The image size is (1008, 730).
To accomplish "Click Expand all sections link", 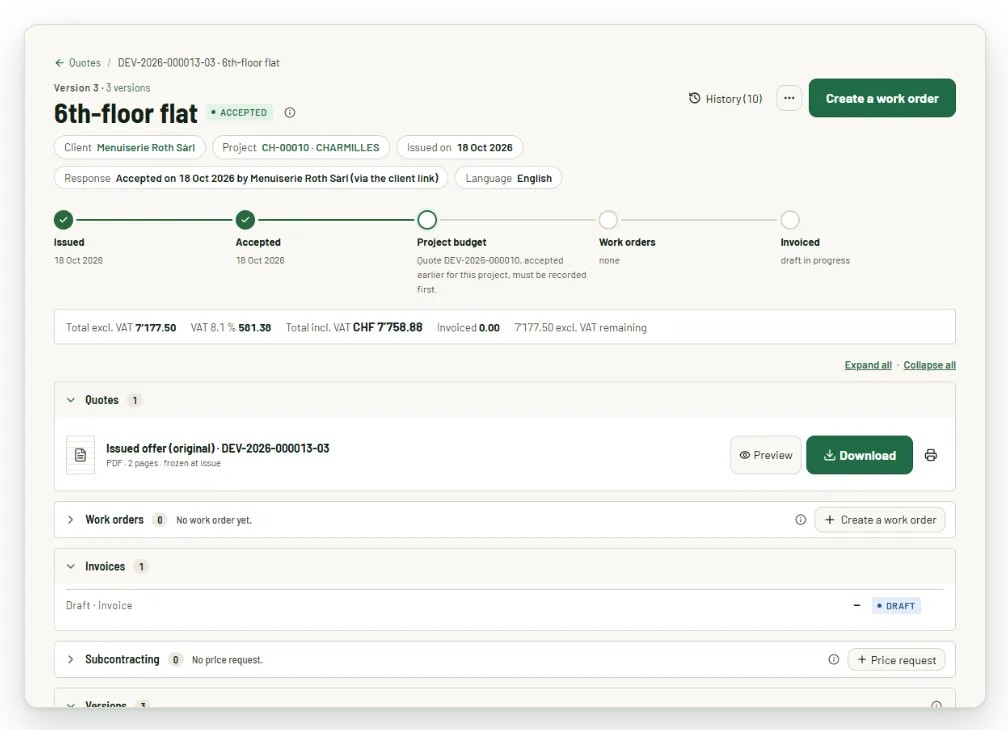I will click(868, 365).
